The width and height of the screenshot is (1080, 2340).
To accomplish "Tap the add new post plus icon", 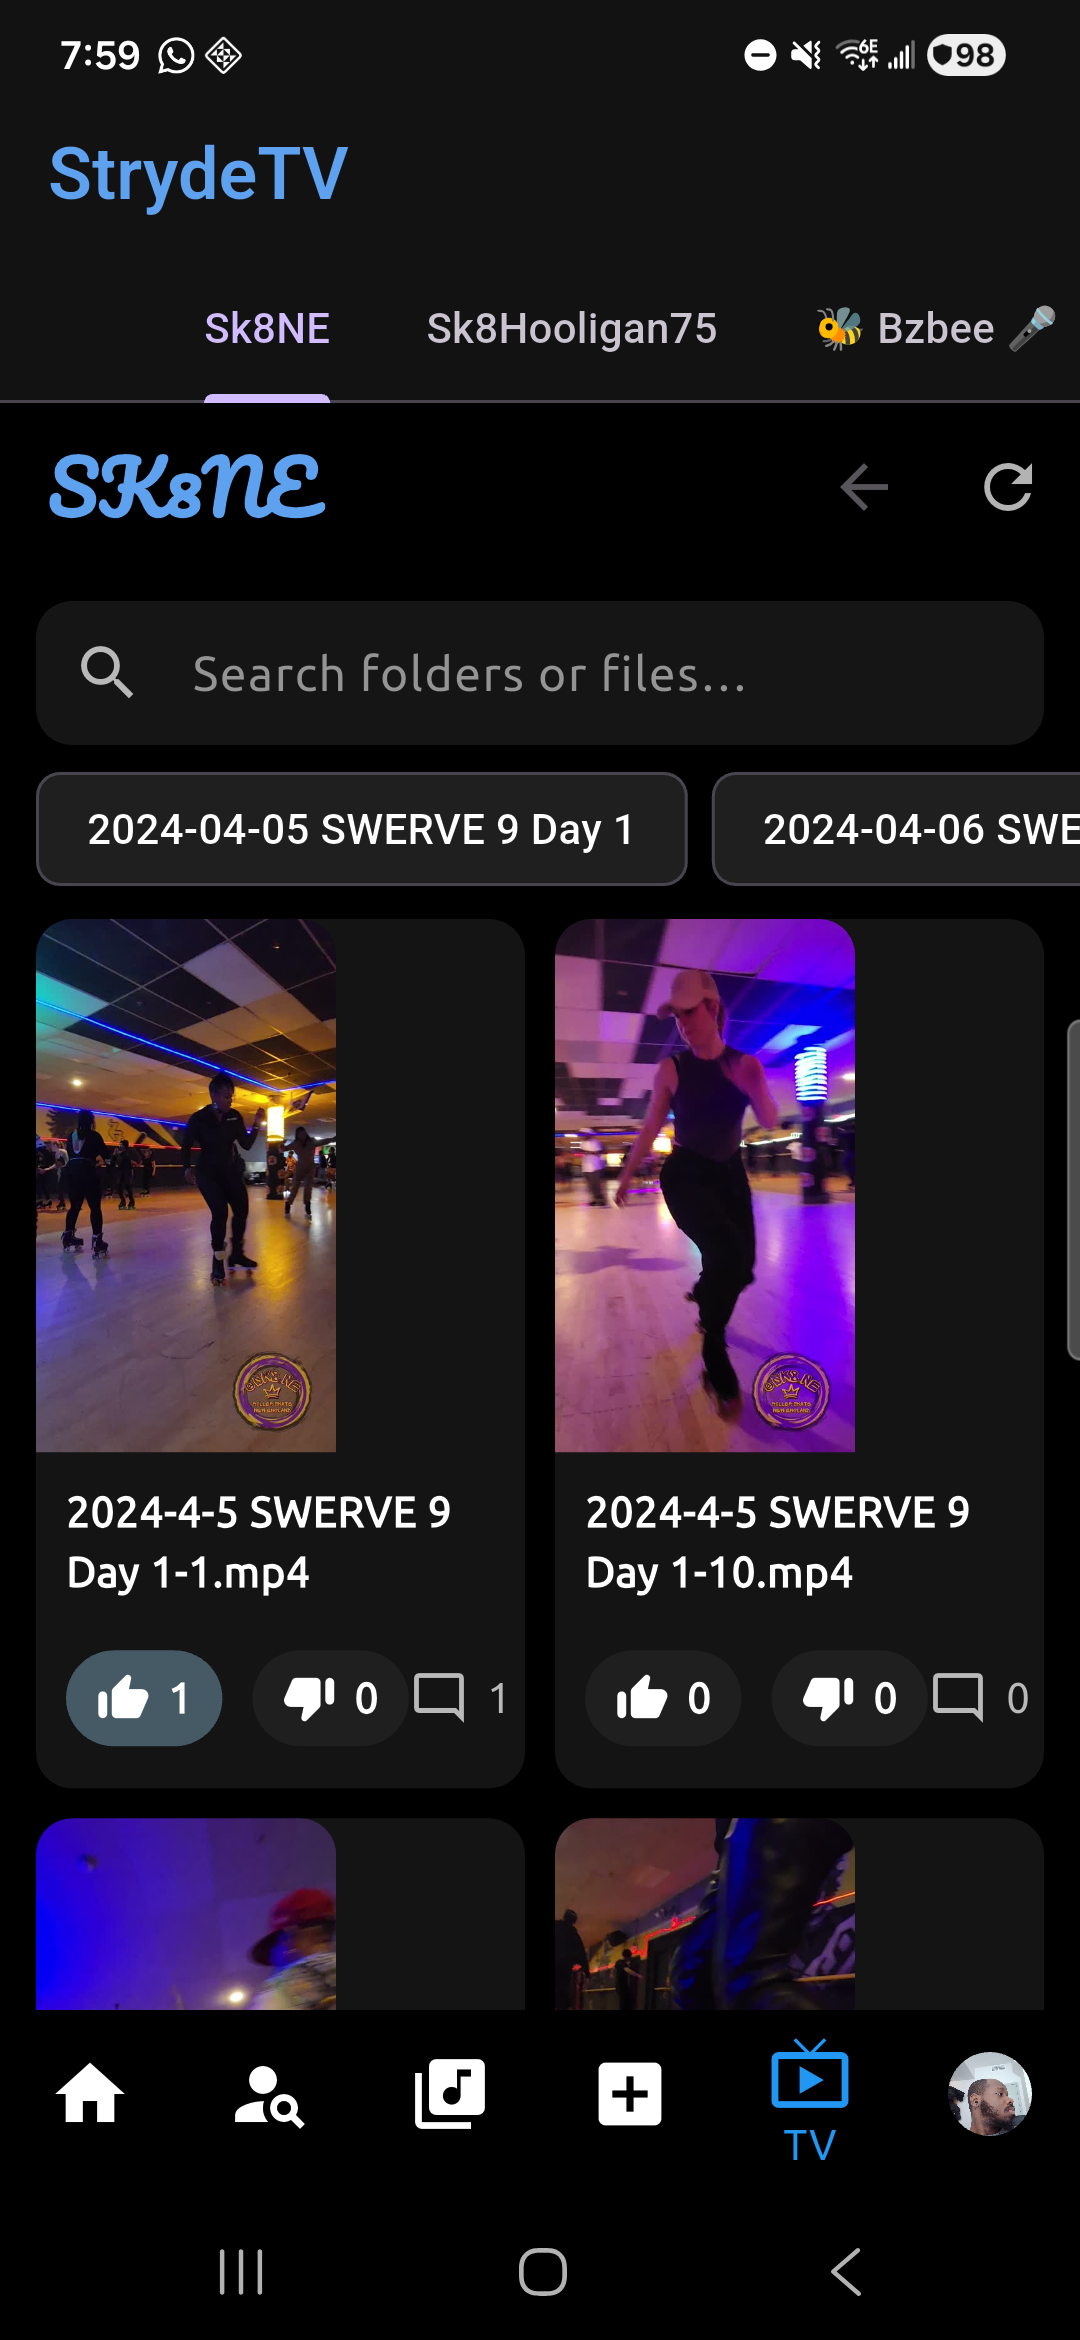I will [x=629, y=2093].
